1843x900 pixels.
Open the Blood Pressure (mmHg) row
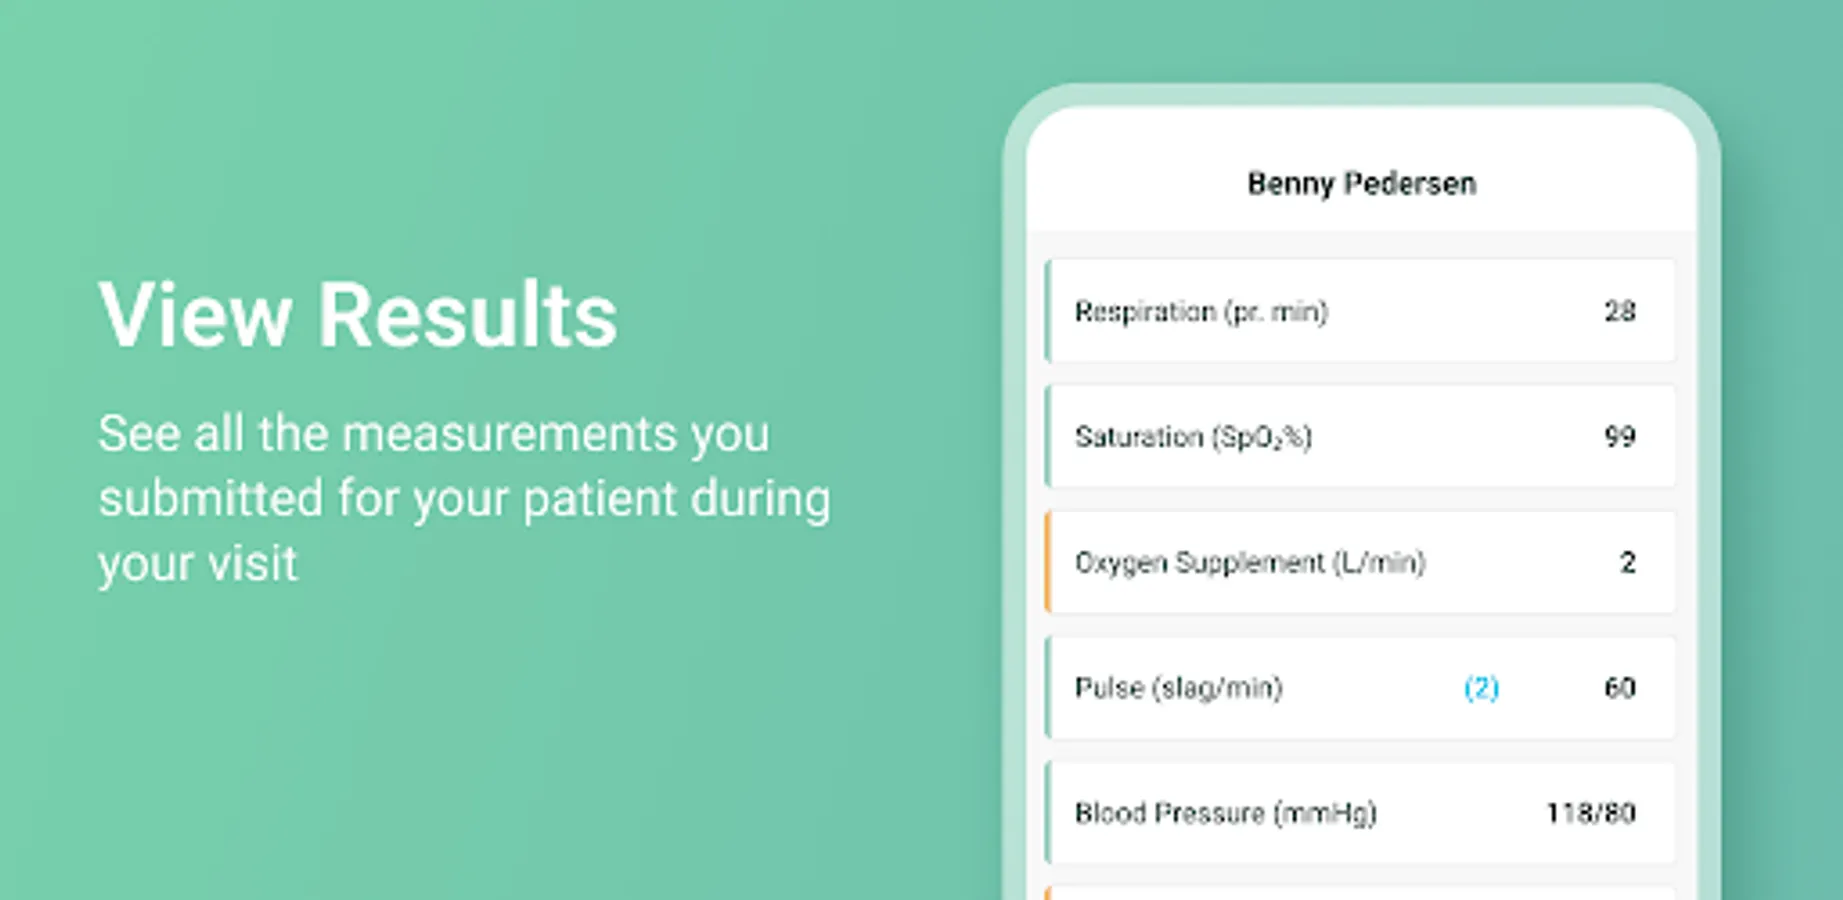[x=1360, y=813]
